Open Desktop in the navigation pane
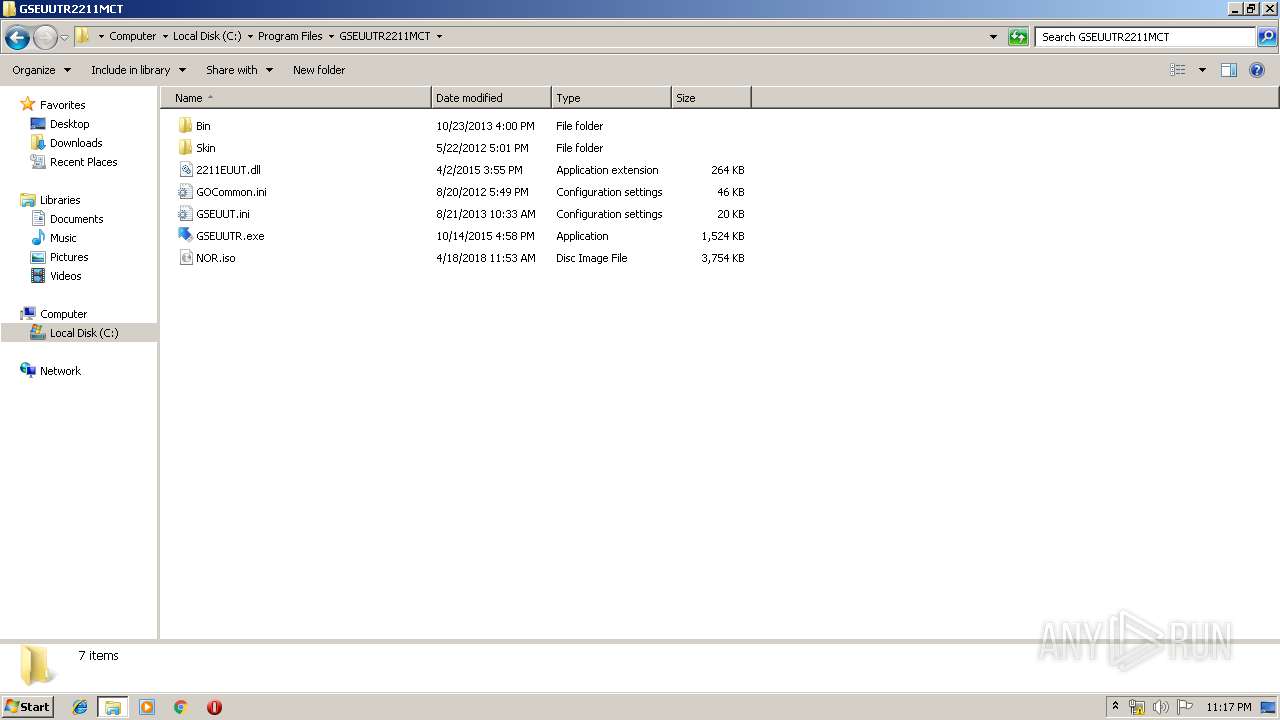Image resolution: width=1280 pixels, height=720 pixels. [69, 124]
